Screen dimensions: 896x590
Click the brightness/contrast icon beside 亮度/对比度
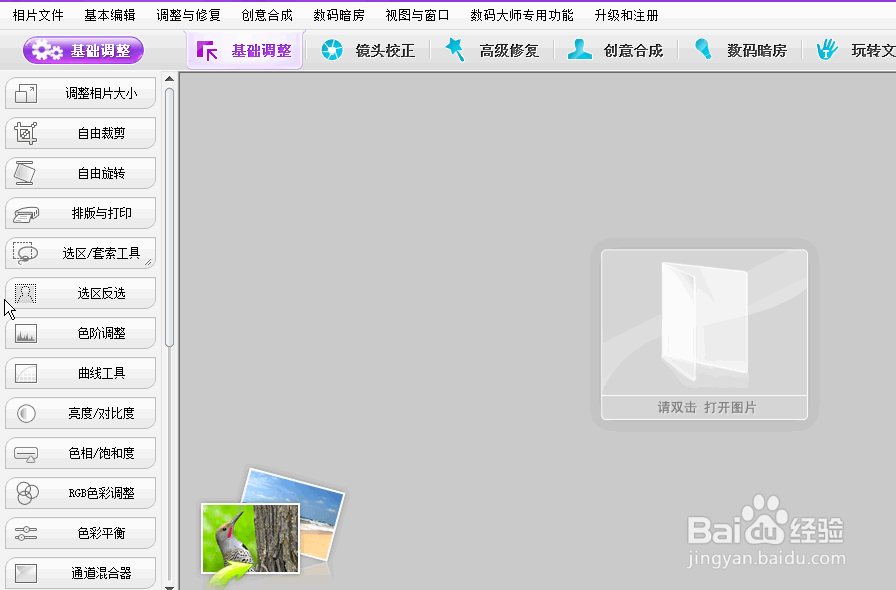pos(26,413)
